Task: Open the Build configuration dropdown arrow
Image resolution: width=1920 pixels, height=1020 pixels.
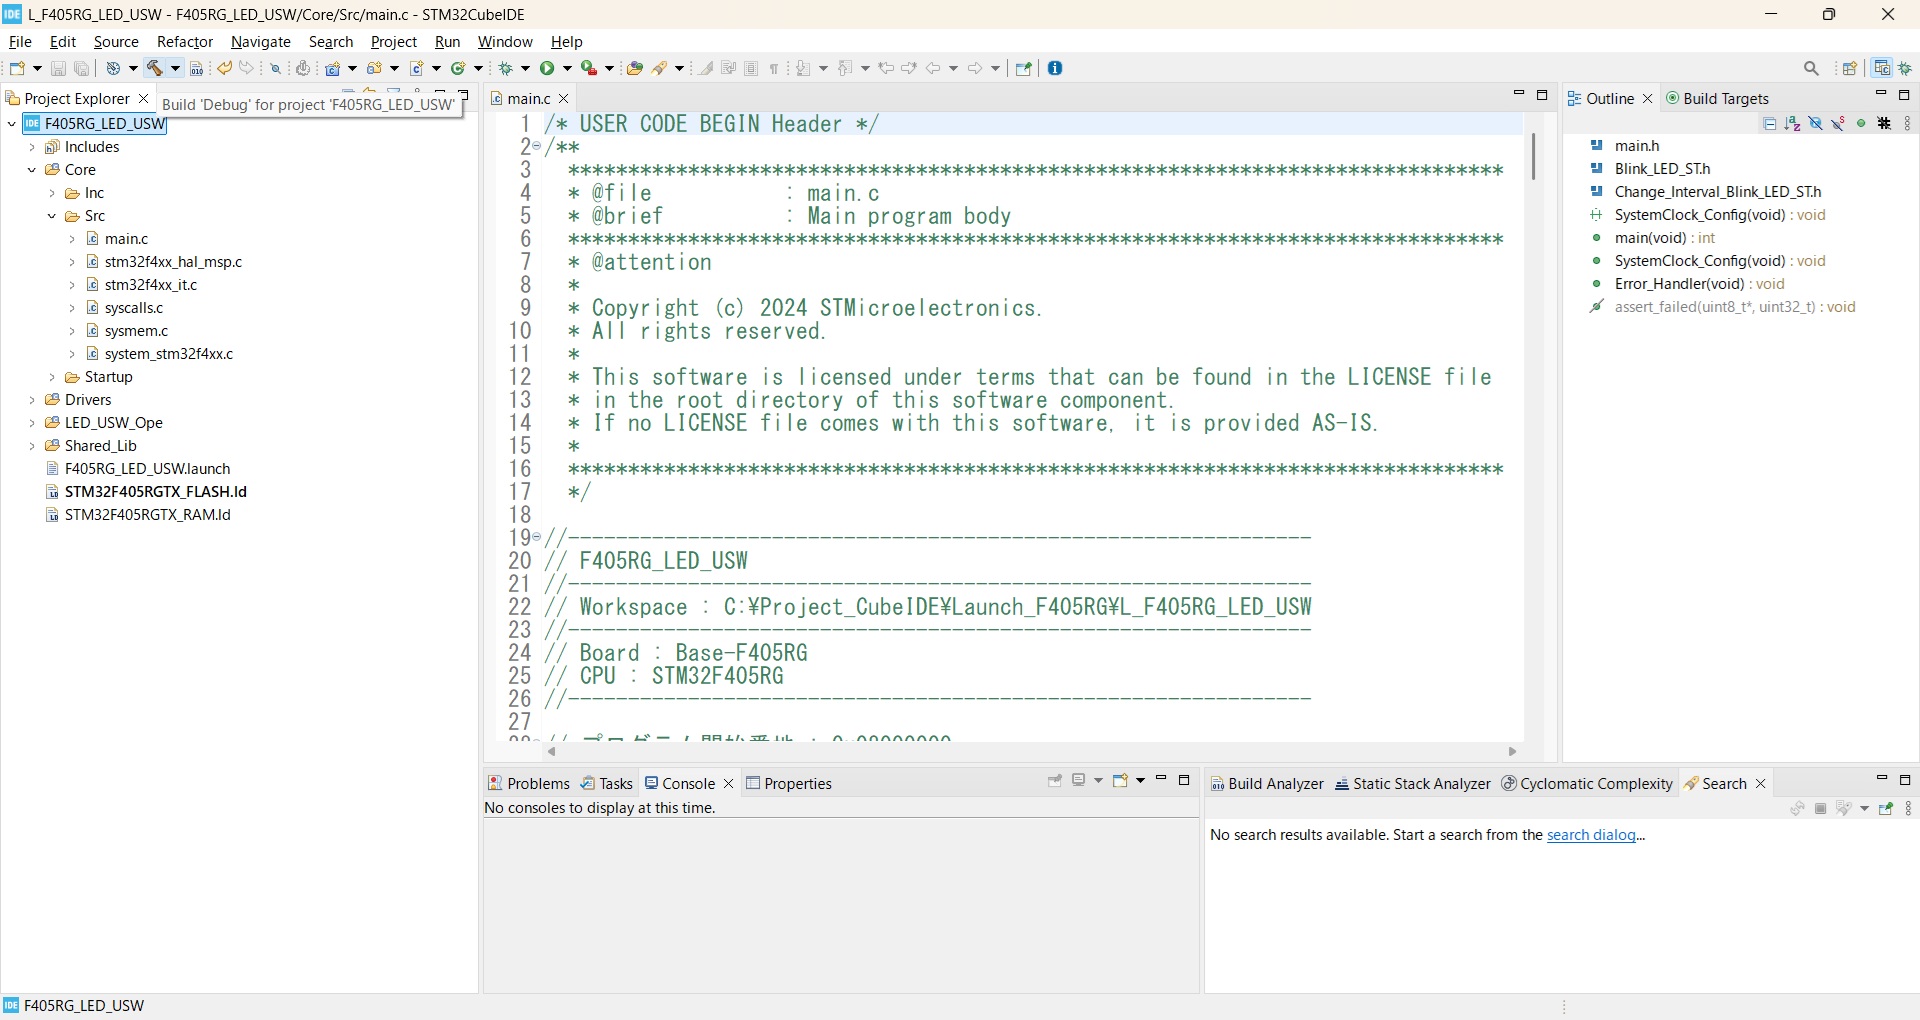Action: coord(132,69)
